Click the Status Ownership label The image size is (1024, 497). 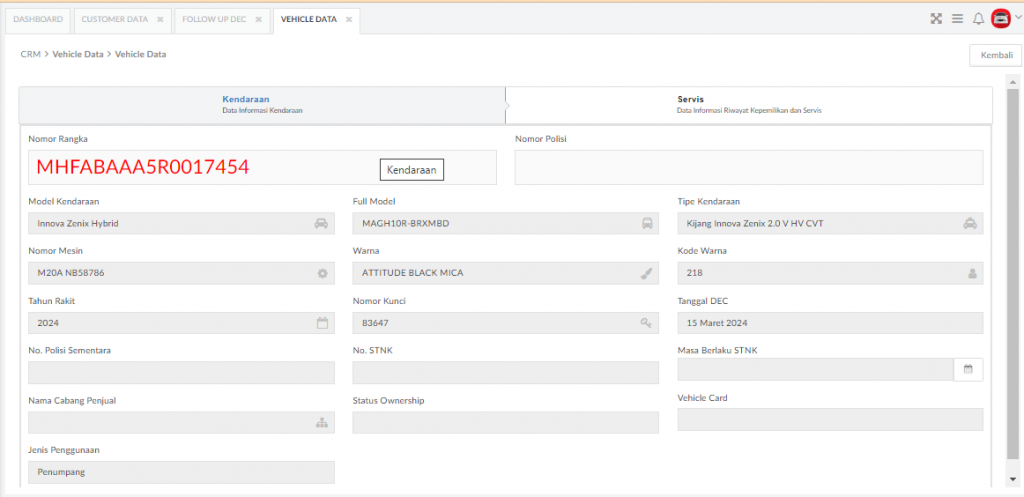coord(389,400)
